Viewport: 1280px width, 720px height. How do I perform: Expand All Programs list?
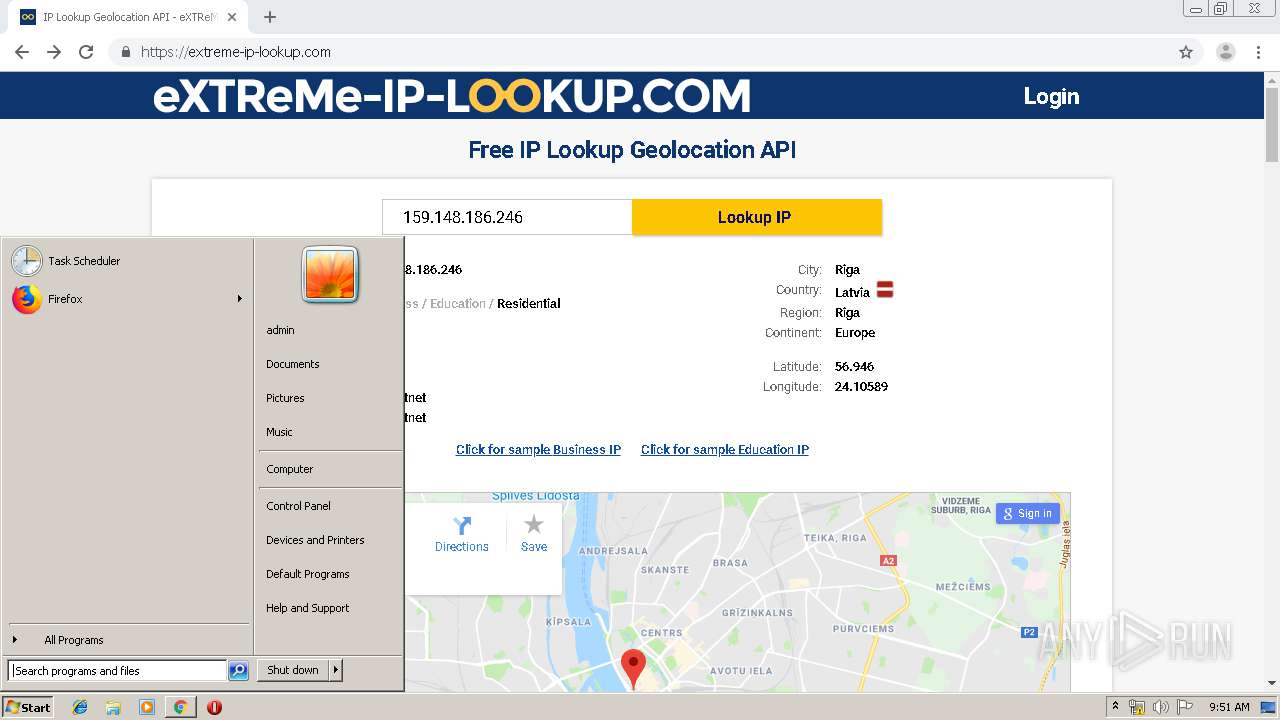pyautogui.click(x=73, y=640)
